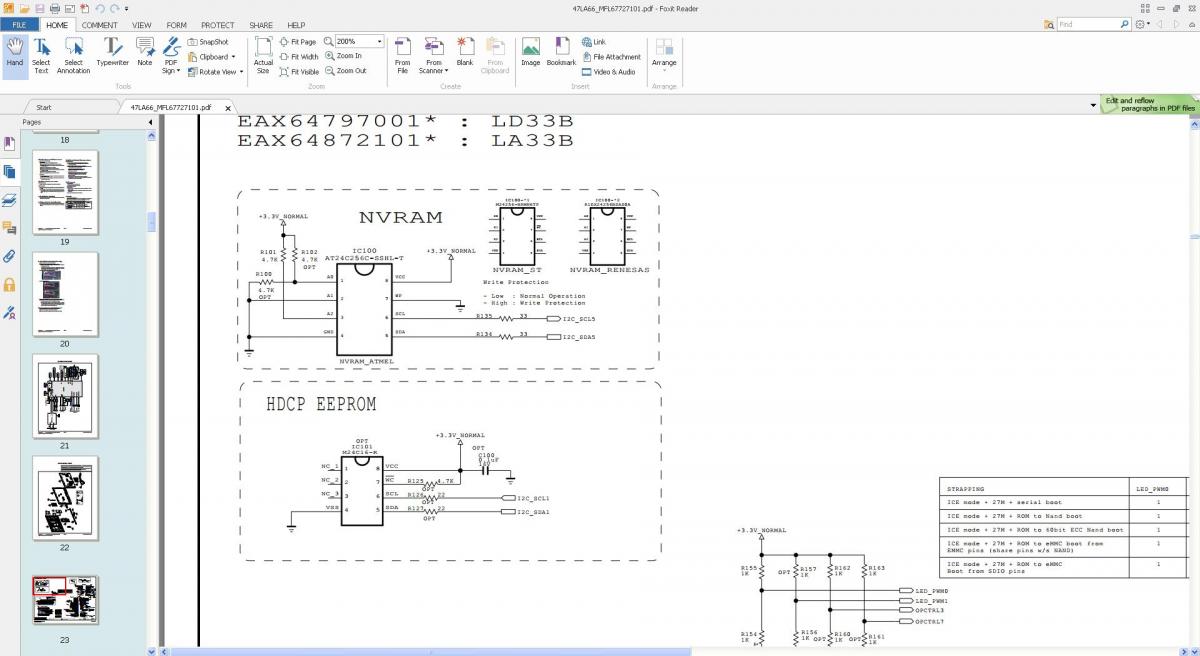This screenshot has width=1200, height=656.
Task: Collapse the Pages panel with arrow
Action: tap(151, 122)
